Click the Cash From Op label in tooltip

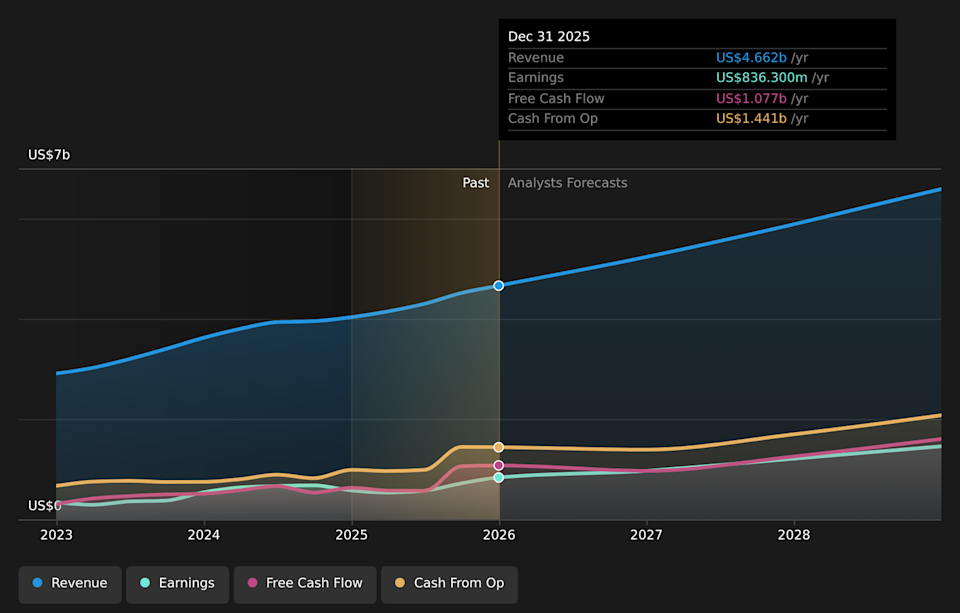coord(553,119)
